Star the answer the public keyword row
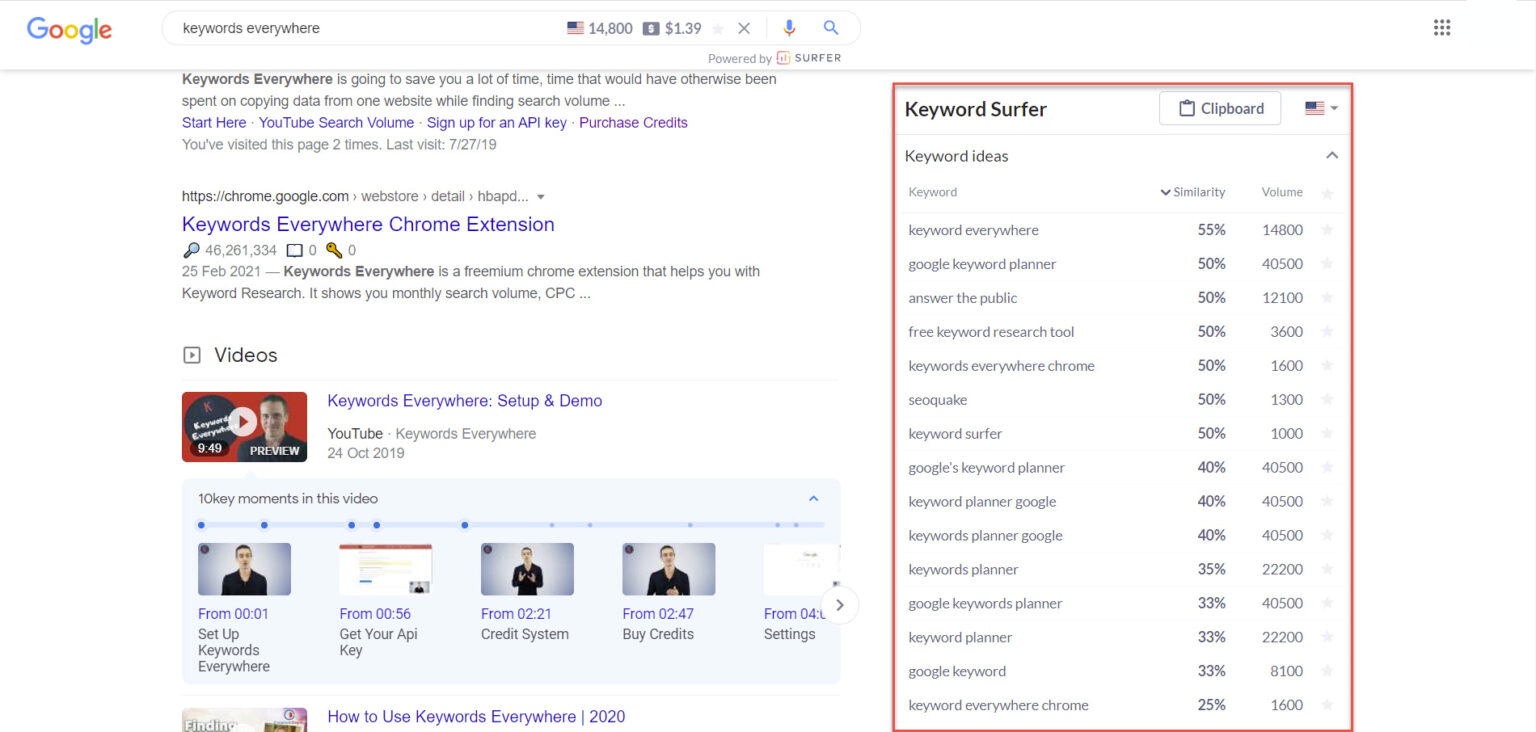 click(1328, 297)
